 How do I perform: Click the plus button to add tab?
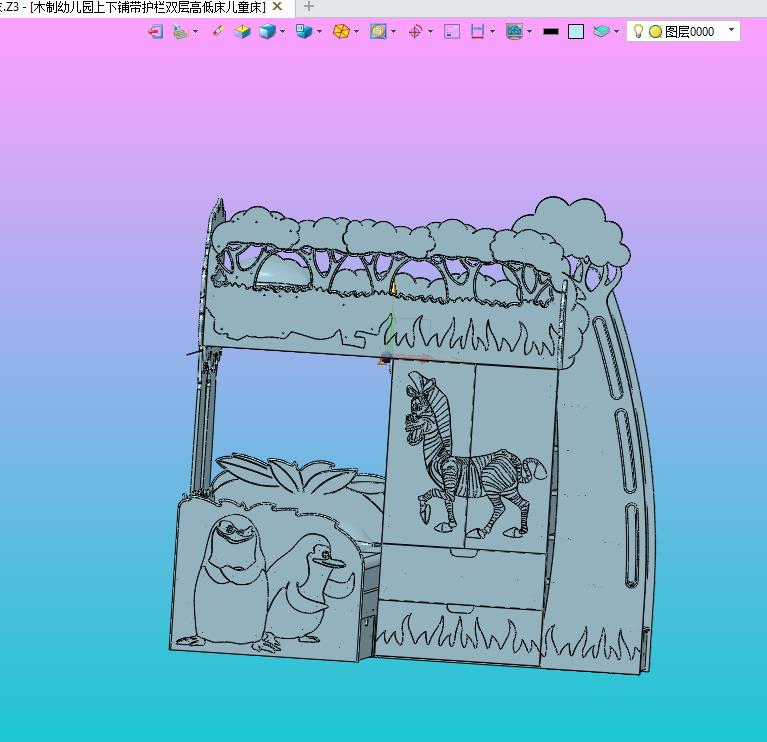pos(309,6)
